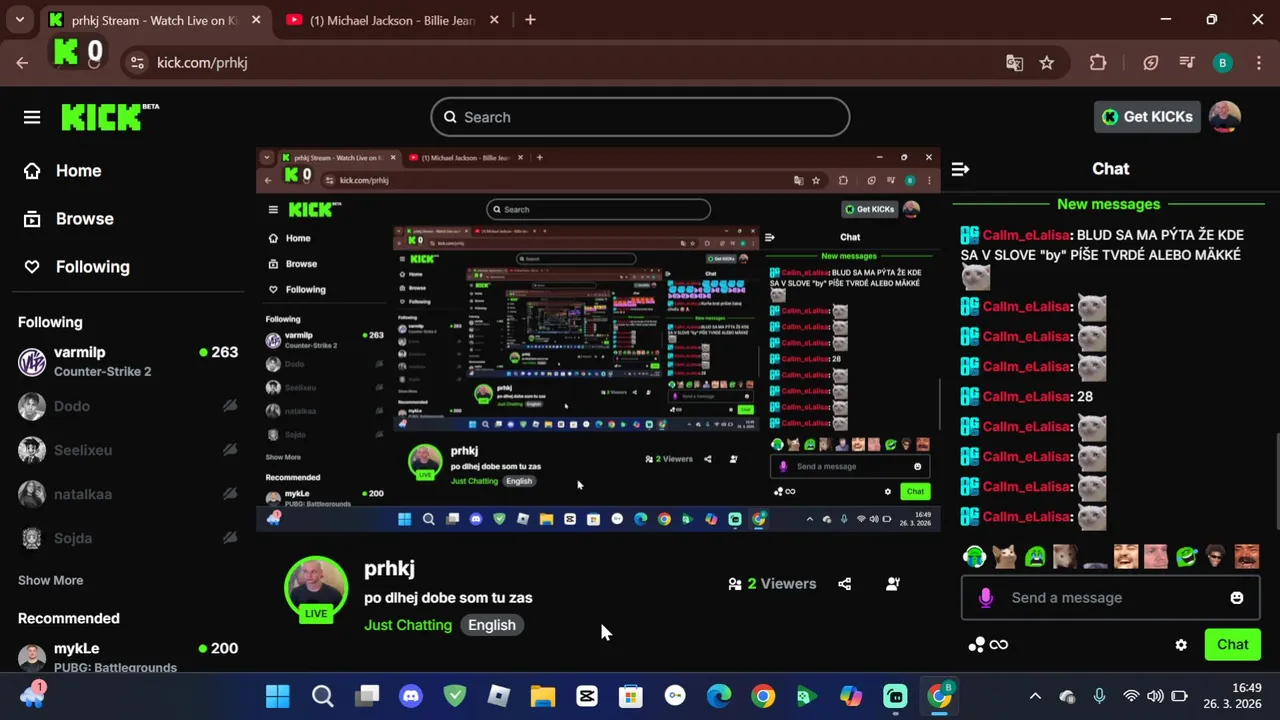Click the Get KICKs button
This screenshot has height=720, width=1280.
click(1147, 117)
